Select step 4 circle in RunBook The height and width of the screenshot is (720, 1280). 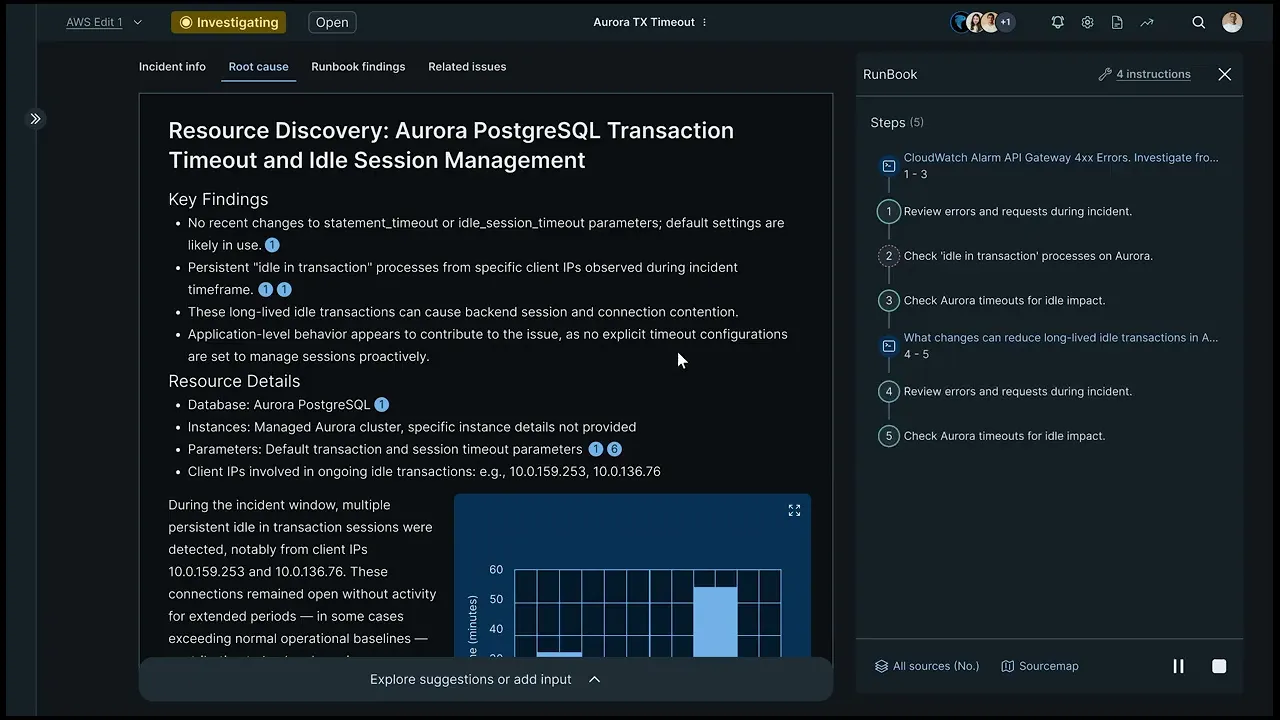(888, 391)
